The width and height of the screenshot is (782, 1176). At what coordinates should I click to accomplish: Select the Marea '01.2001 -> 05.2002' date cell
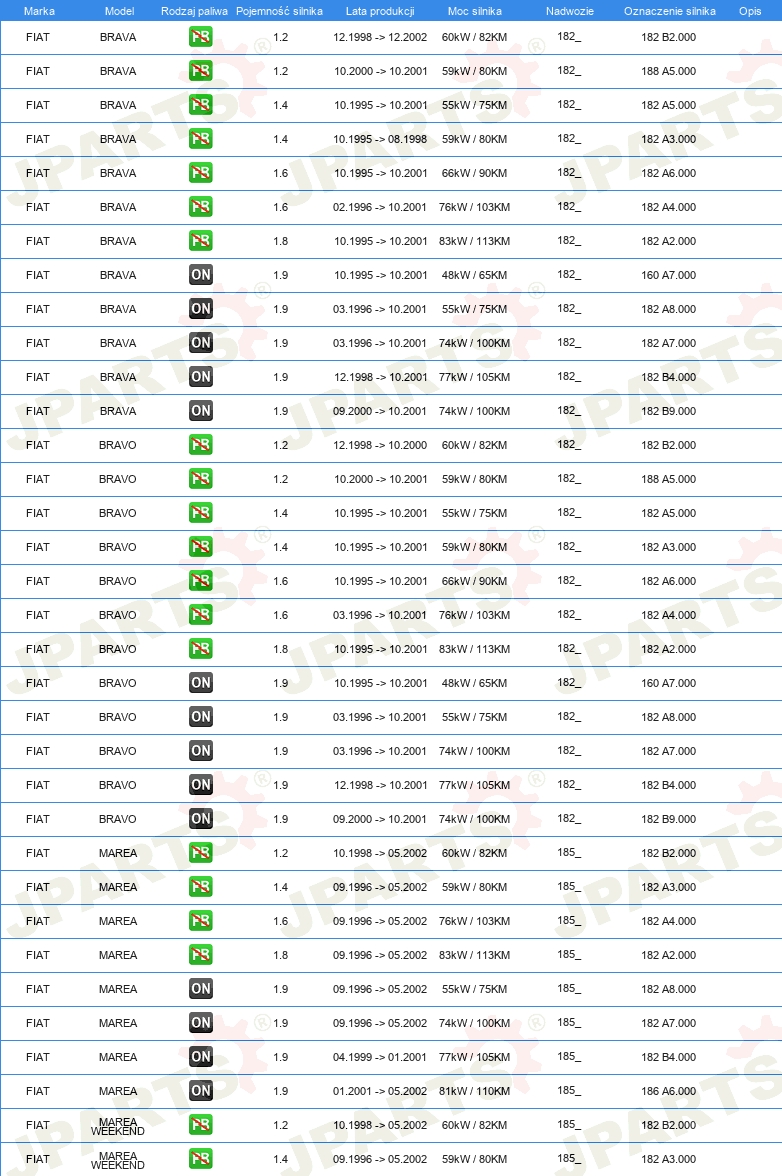coord(380,1091)
